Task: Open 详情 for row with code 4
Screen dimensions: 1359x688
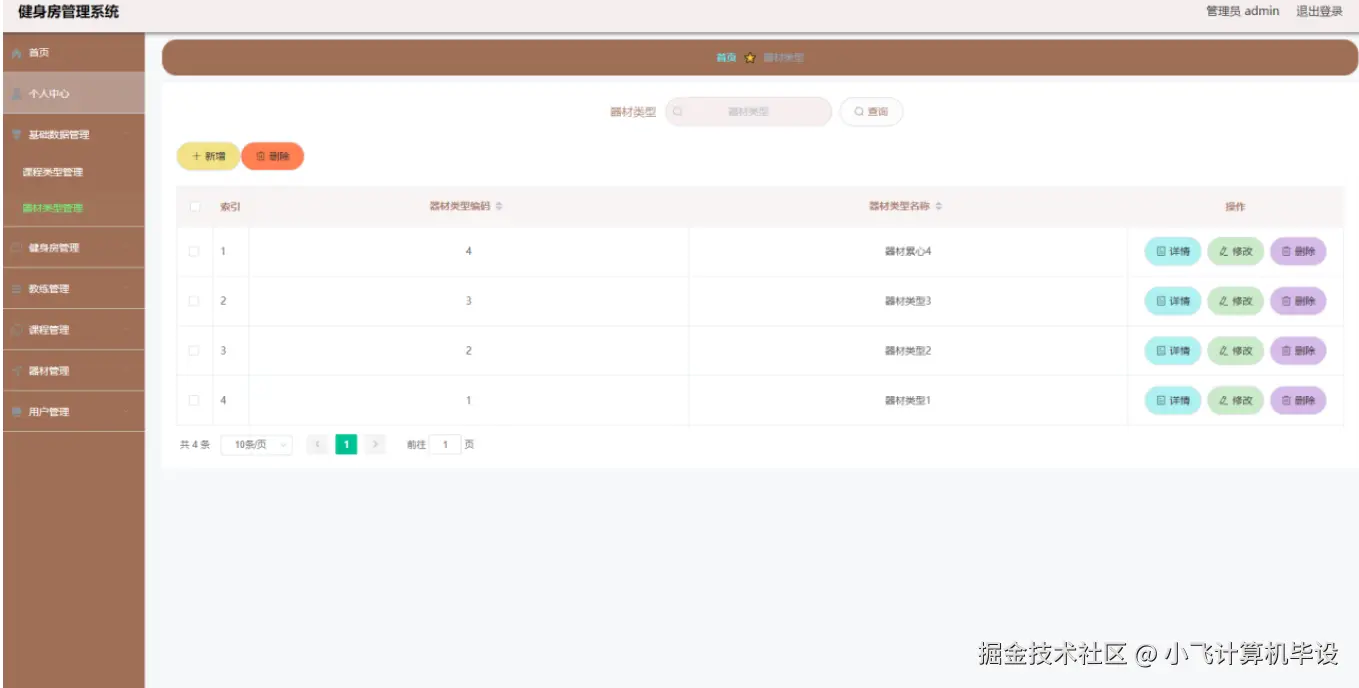Action: [x=1172, y=251]
